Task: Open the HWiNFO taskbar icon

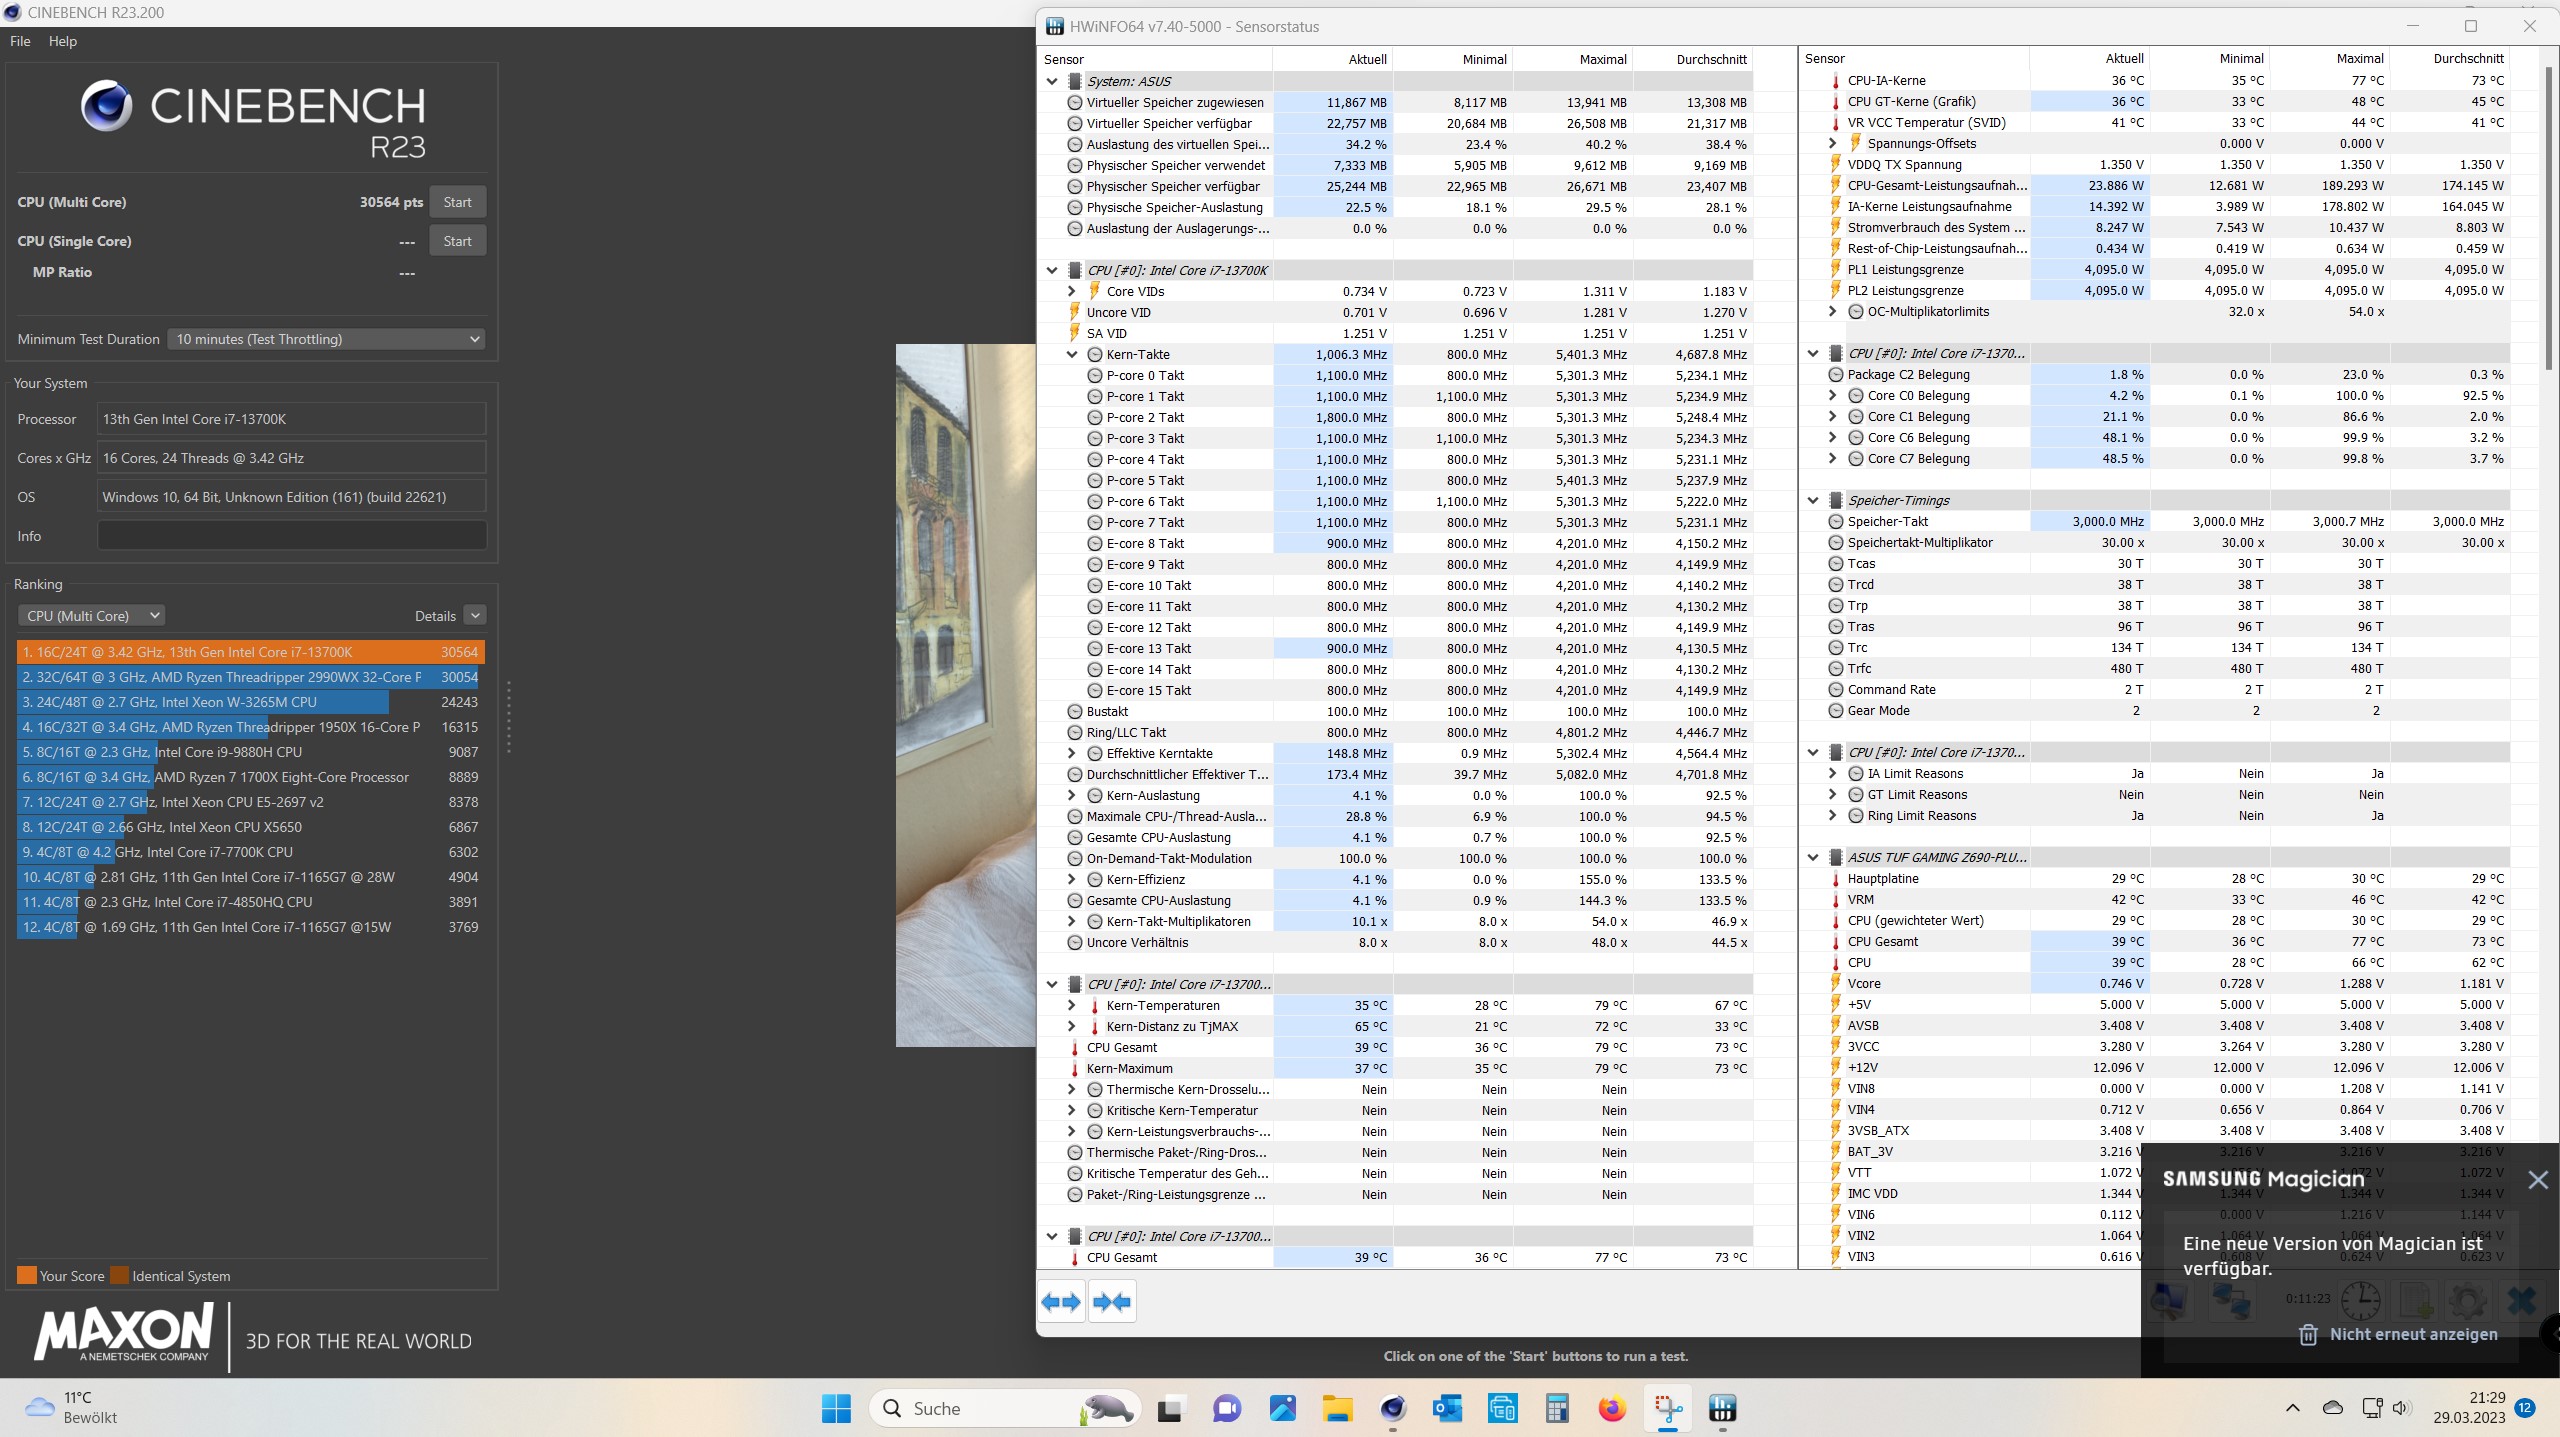Action: [1721, 1409]
